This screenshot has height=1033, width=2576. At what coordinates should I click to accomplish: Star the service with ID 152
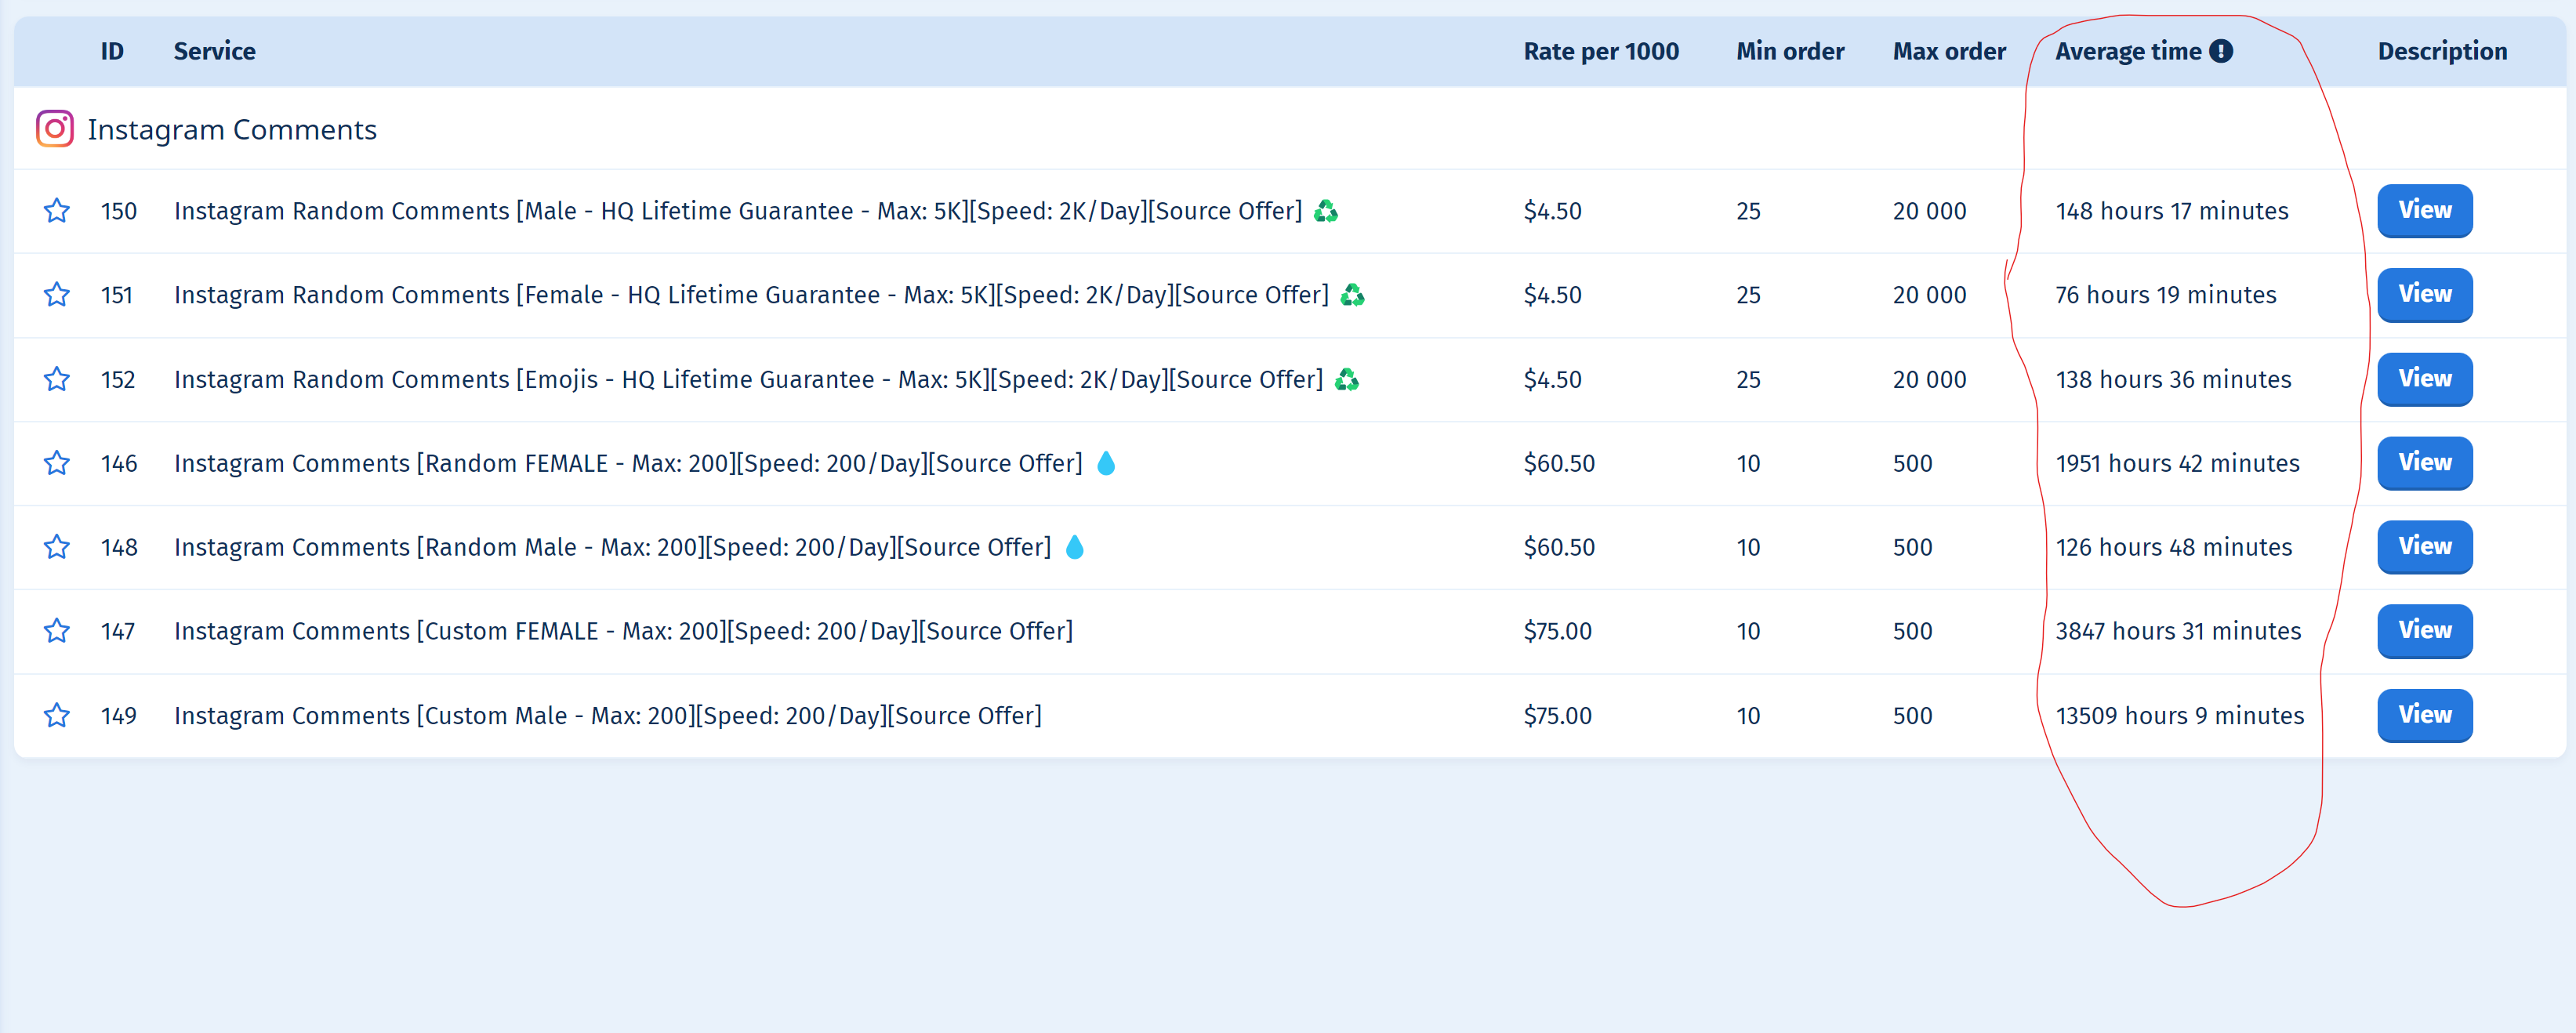coord(57,379)
